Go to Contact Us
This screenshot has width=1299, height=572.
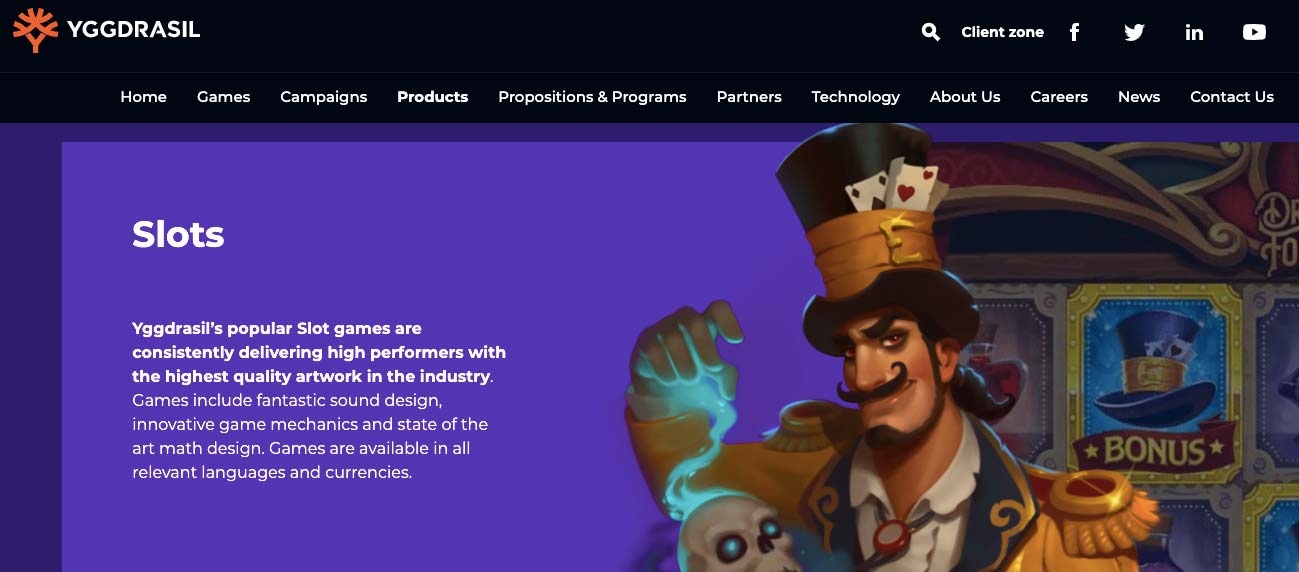pyautogui.click(x=1232, y=97)
